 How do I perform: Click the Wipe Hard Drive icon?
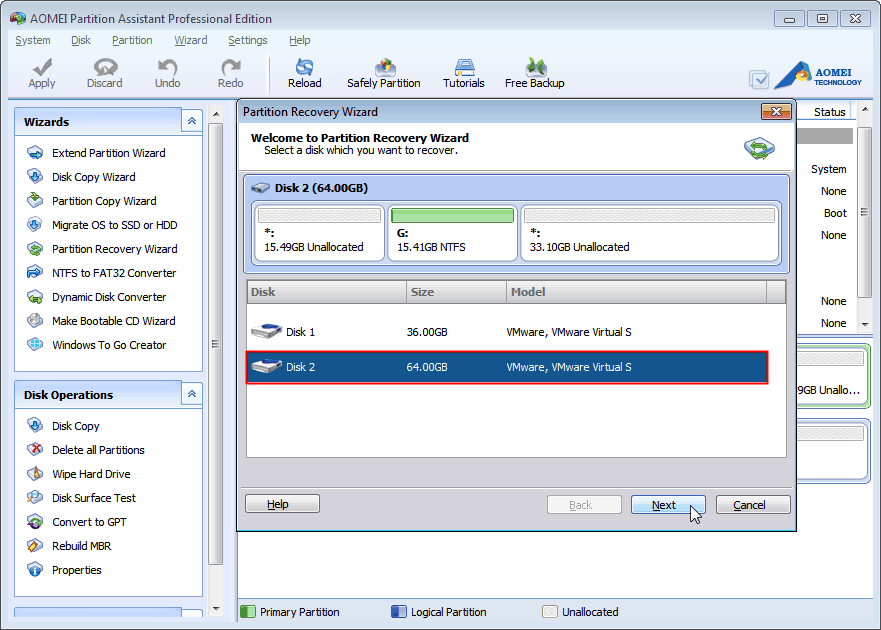coord(33,474)
